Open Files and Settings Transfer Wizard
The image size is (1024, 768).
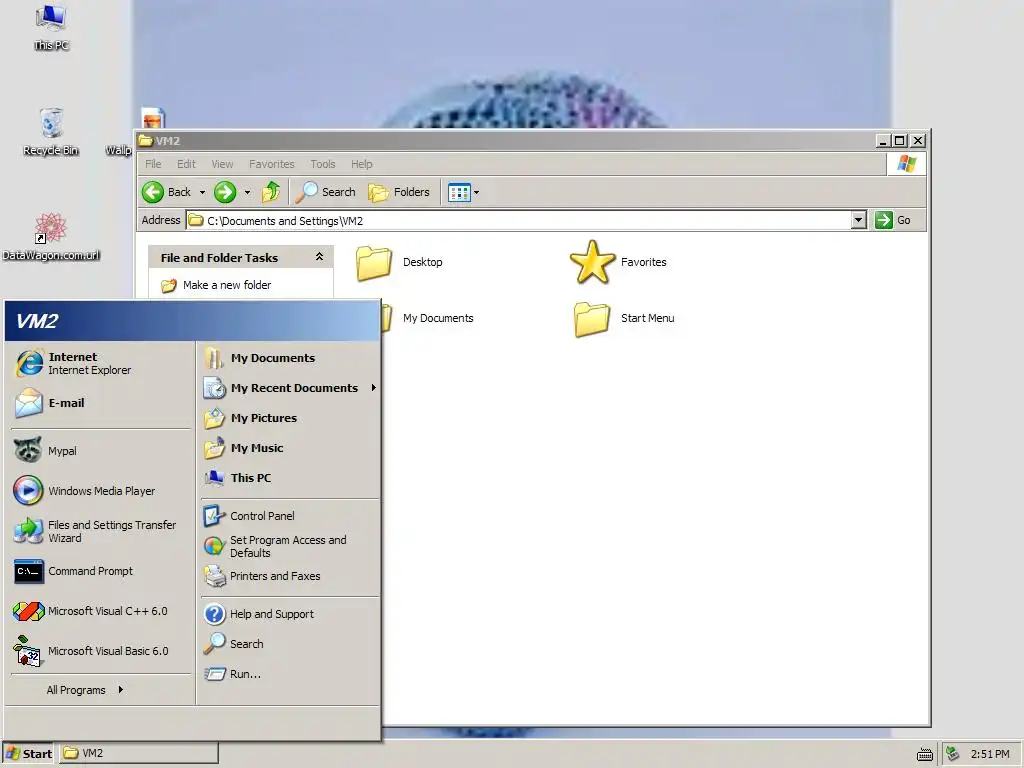tap(101, 531)
